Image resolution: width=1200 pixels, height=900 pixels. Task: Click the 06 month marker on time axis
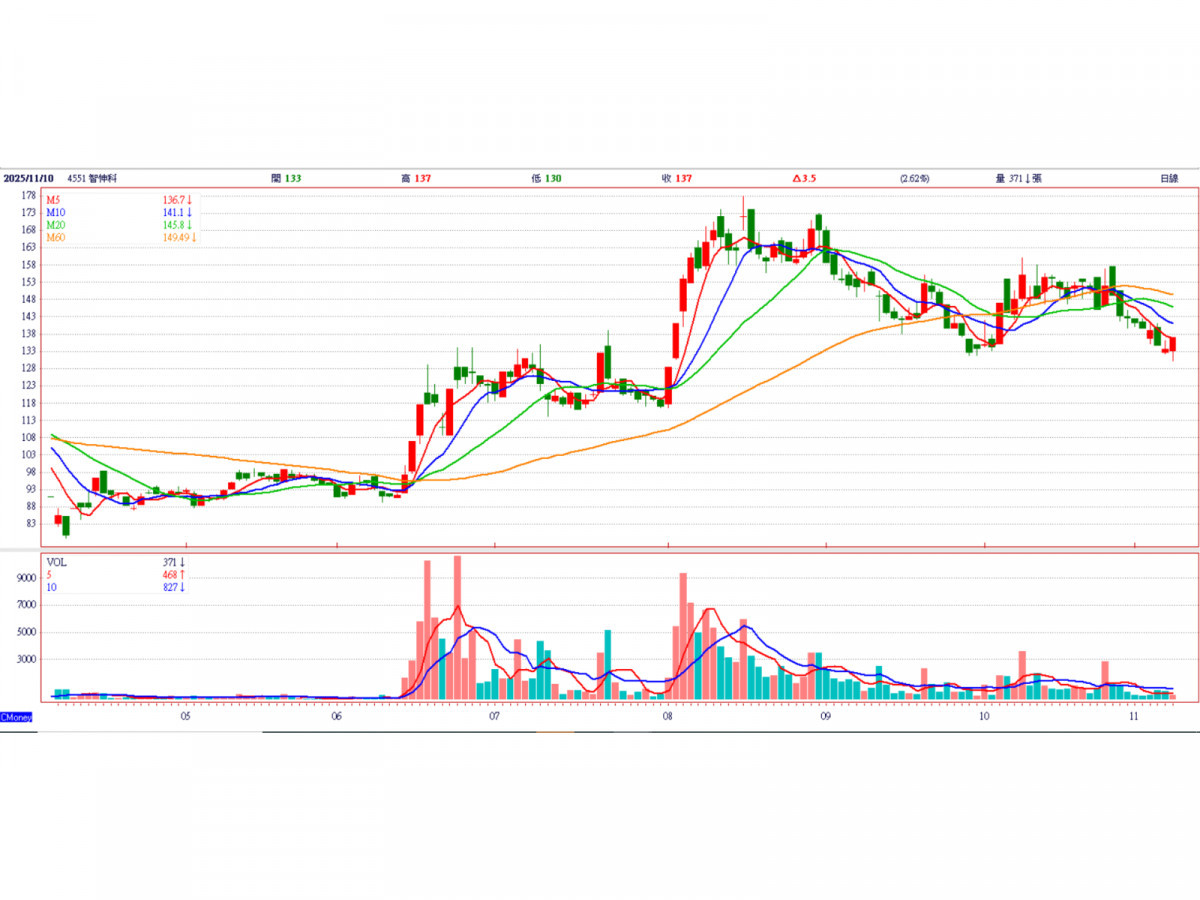337,717
